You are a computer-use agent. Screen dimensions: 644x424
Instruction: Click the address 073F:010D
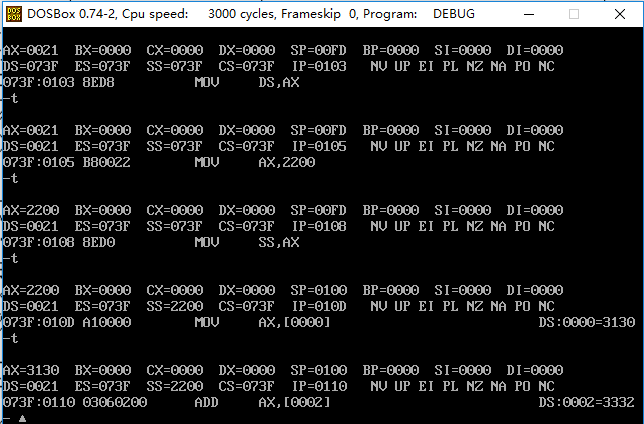pos(39,322)
